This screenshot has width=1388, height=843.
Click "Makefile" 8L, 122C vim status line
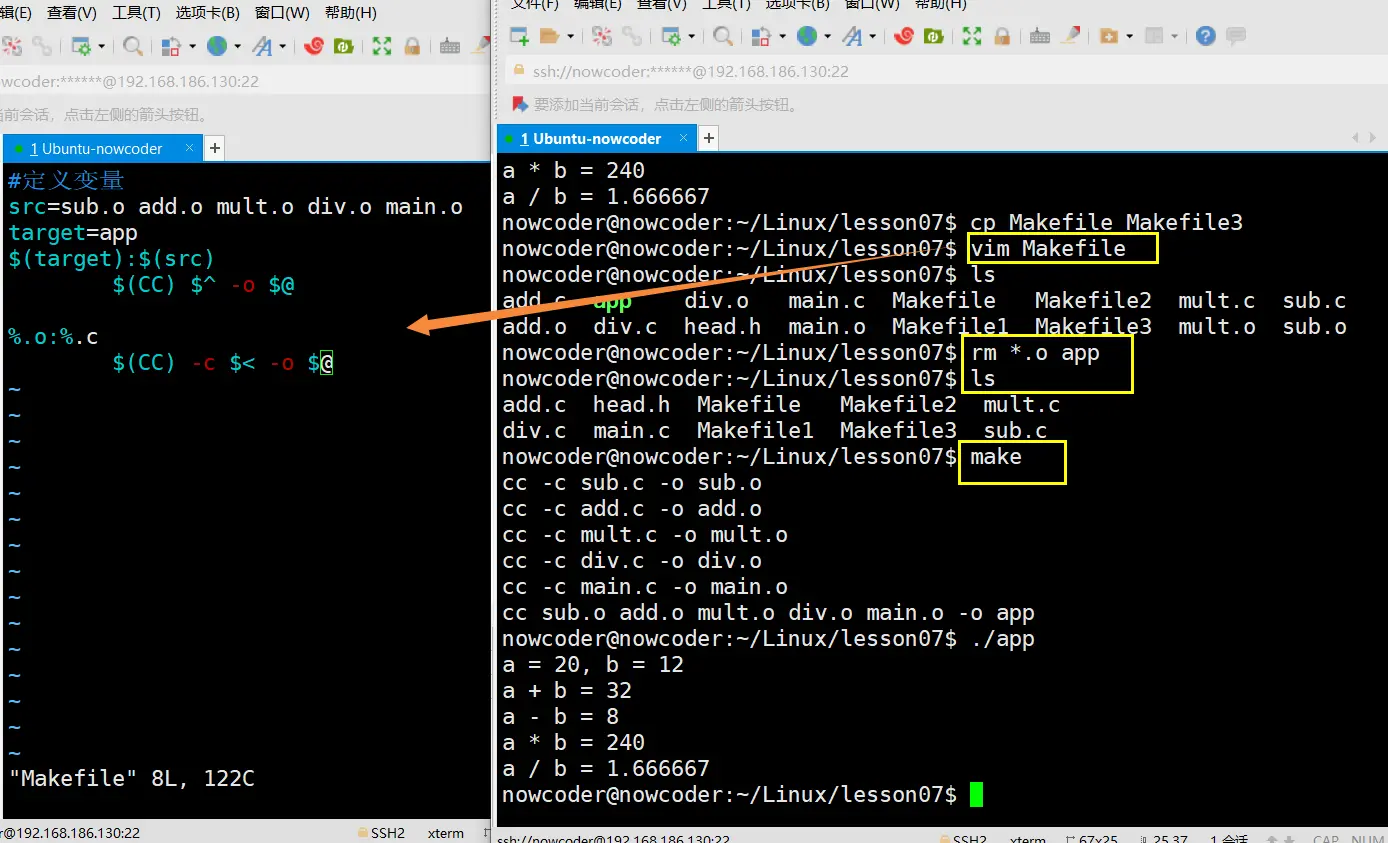point(132,778)
